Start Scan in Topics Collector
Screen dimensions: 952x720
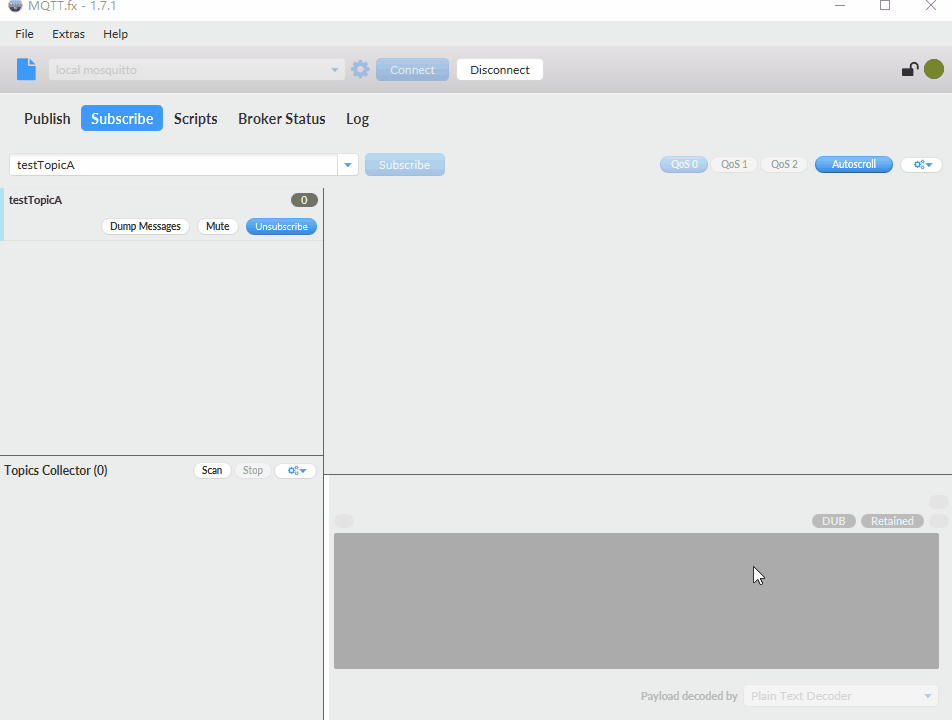212,470
